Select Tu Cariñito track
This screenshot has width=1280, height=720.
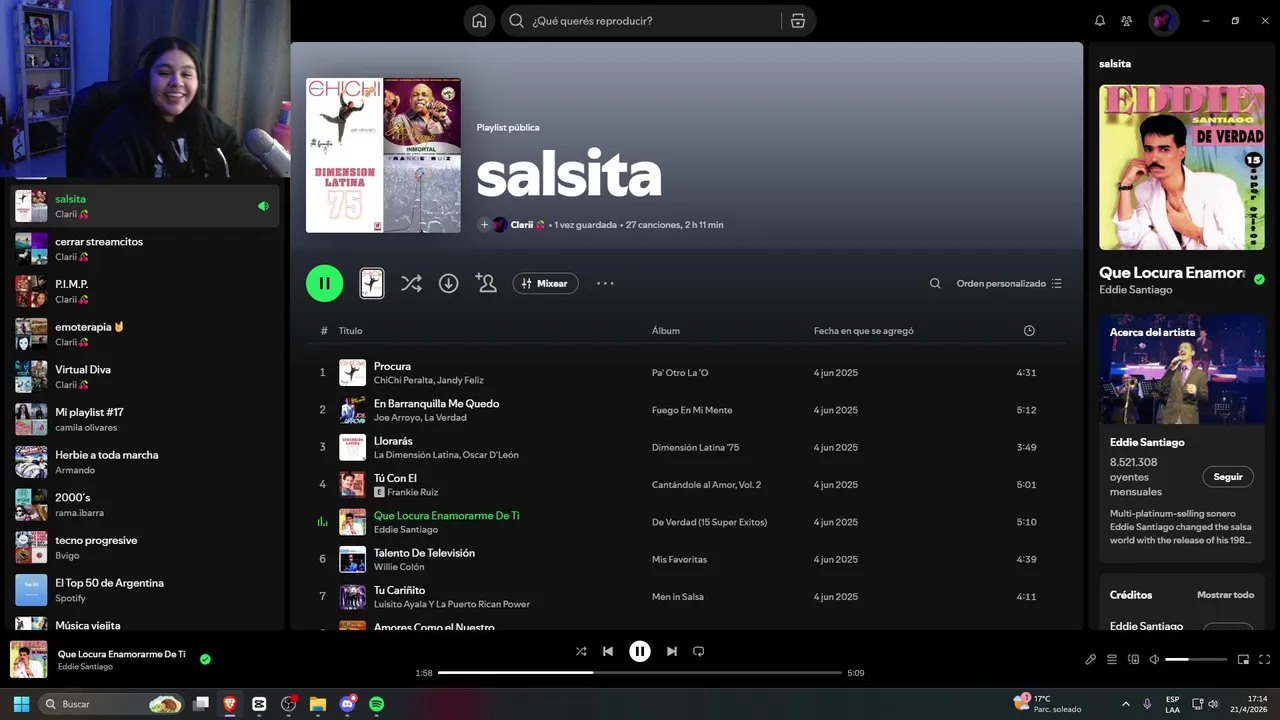pyautogui.click(x=399, y=590)
